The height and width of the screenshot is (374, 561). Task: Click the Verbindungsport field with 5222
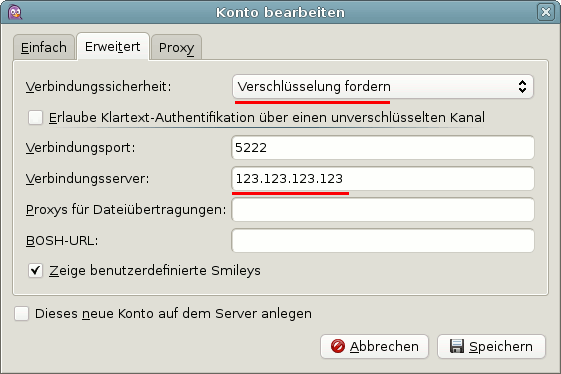coord(383,147)
